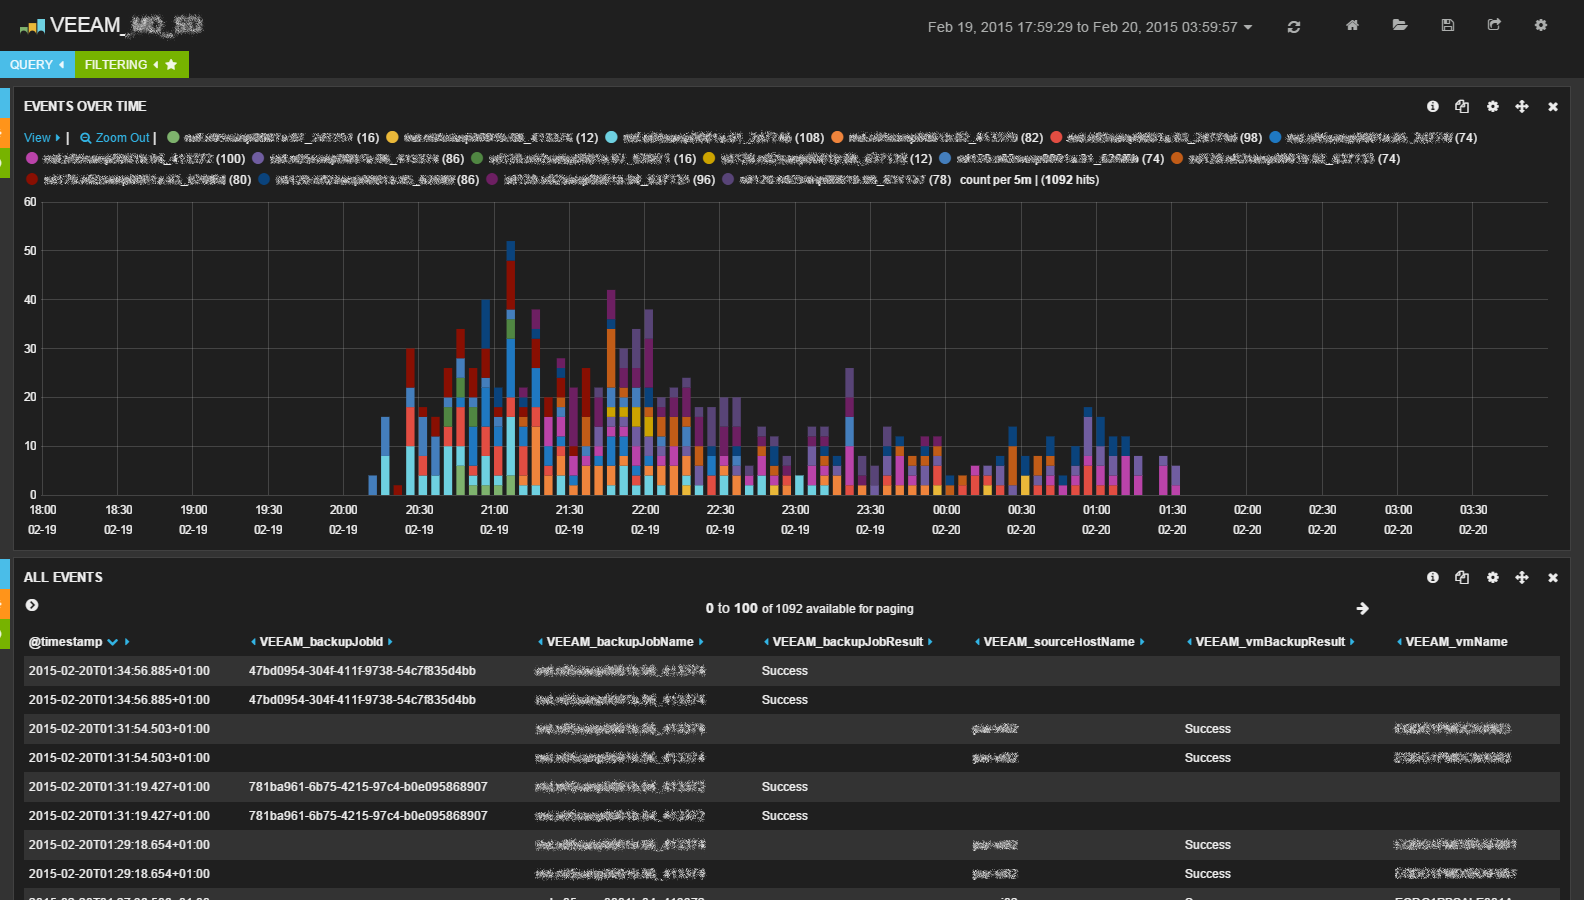The height and width of the screenshot is (900, 1584).
Task: Click move icon on Events Over Time panel
Action: point(1522,106)
